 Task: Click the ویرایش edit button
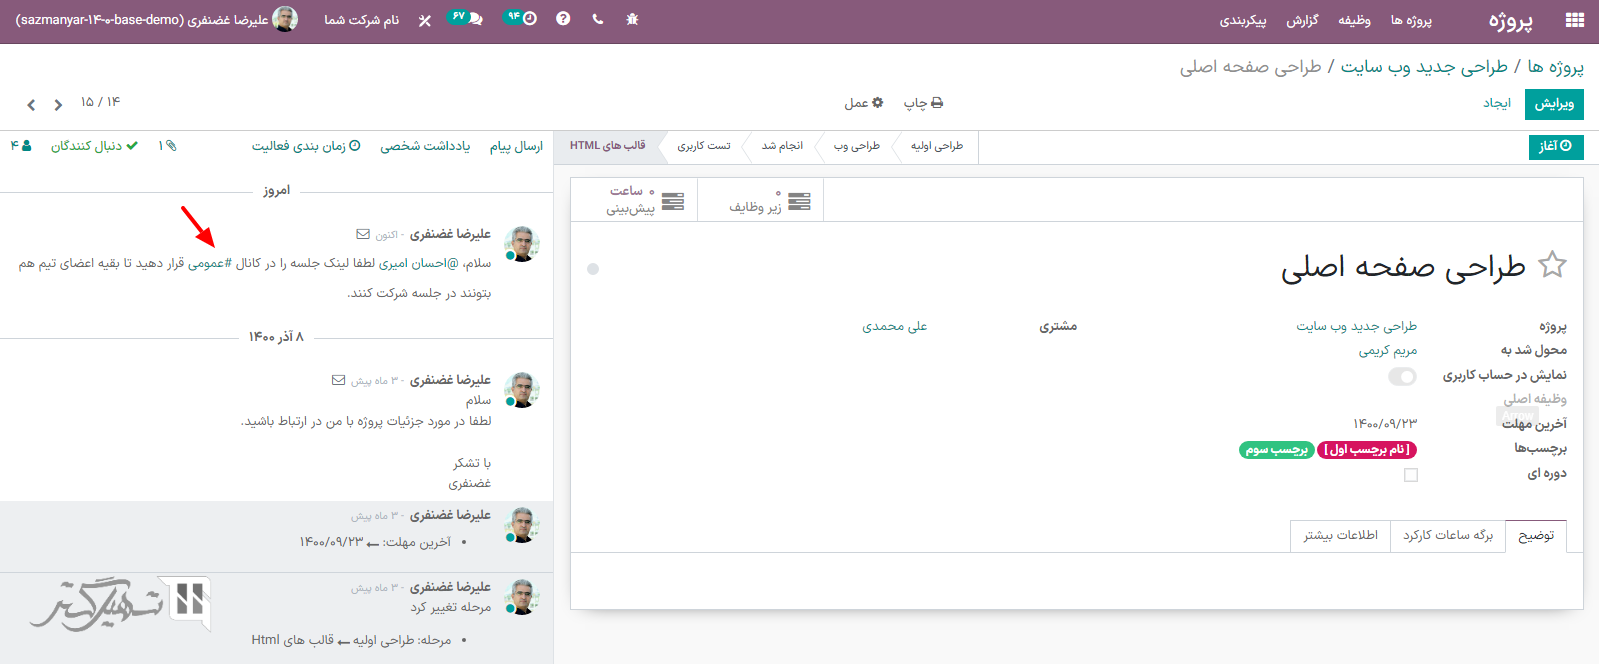click(1553, 104)
